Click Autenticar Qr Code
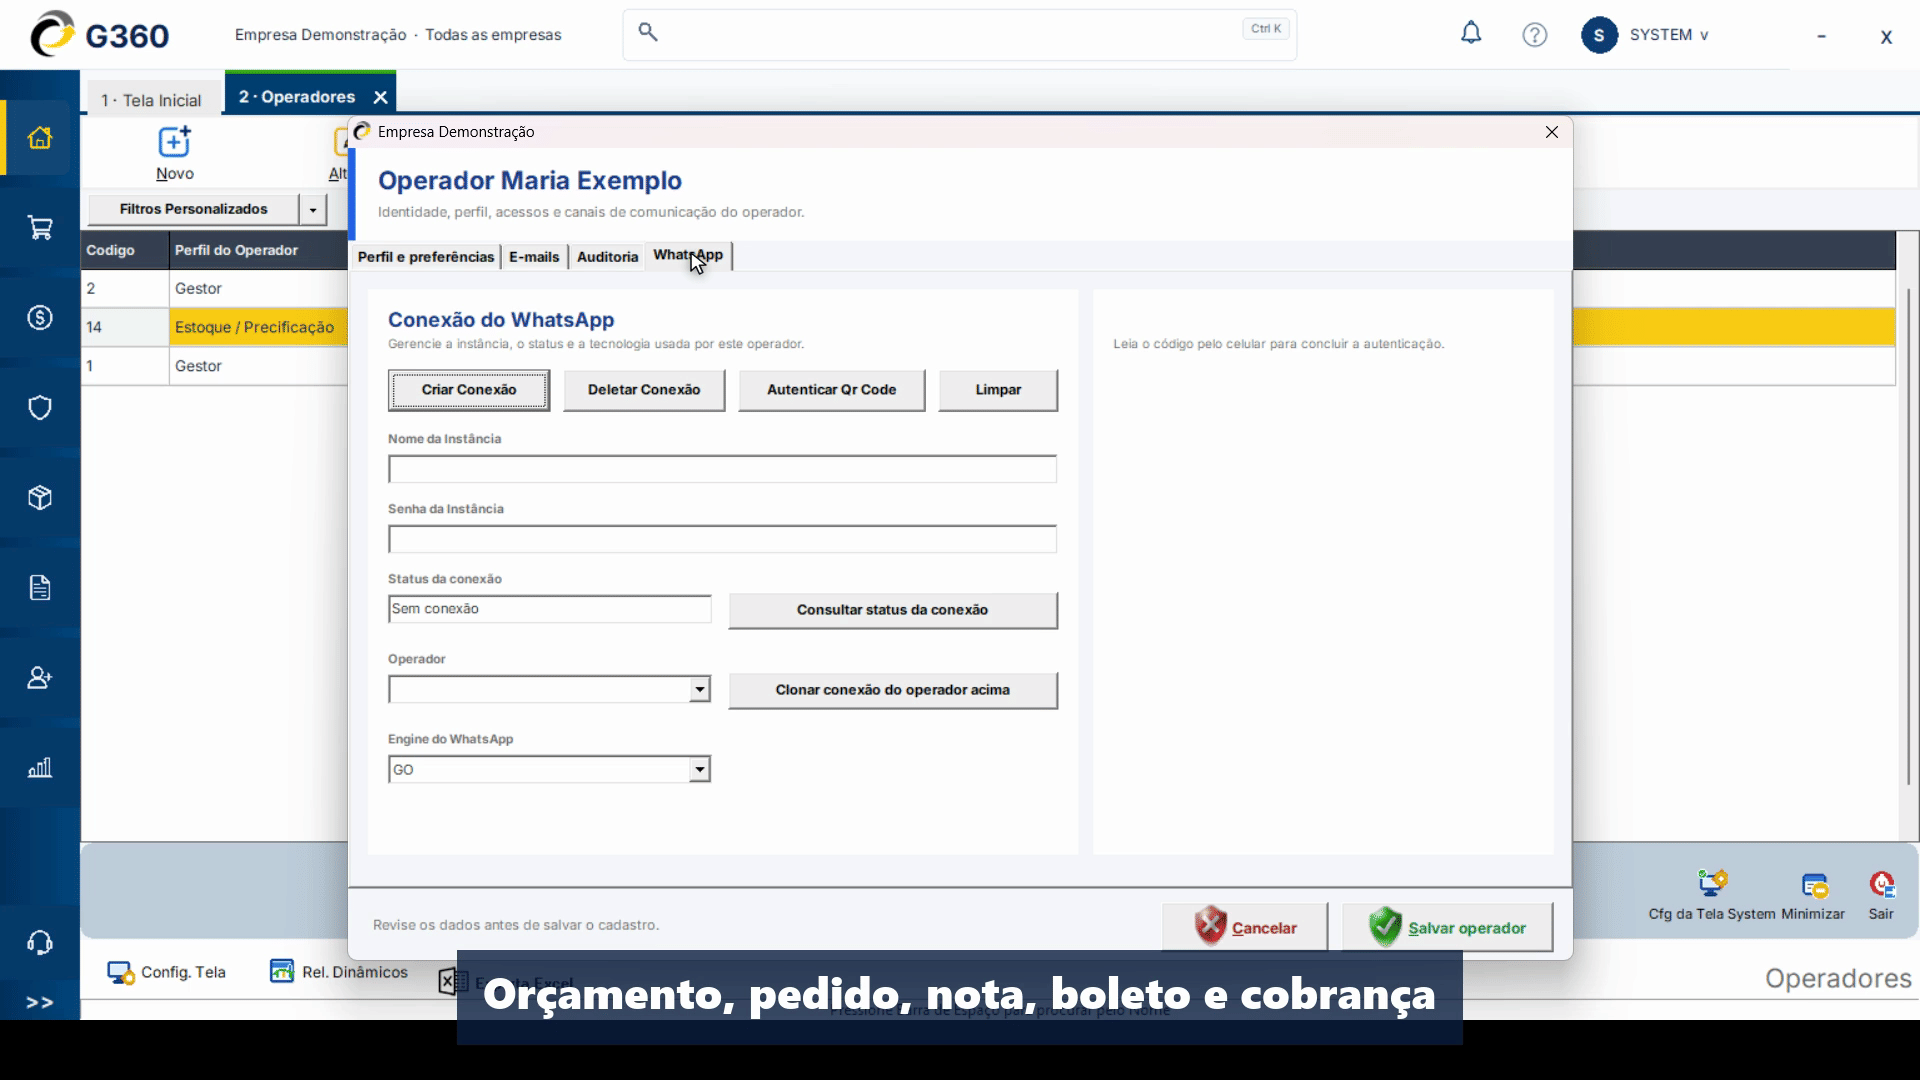 [x=832, y=390]
